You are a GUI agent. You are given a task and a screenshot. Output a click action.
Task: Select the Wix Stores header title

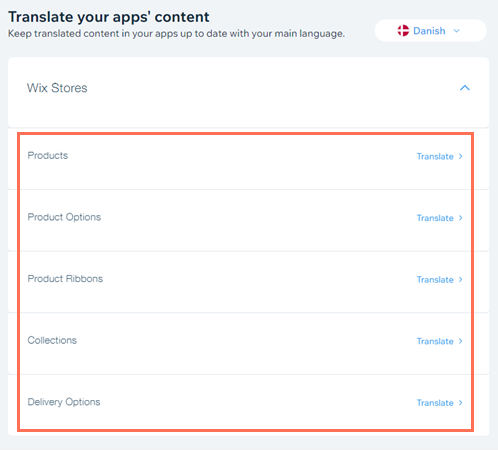pos(57,88)
